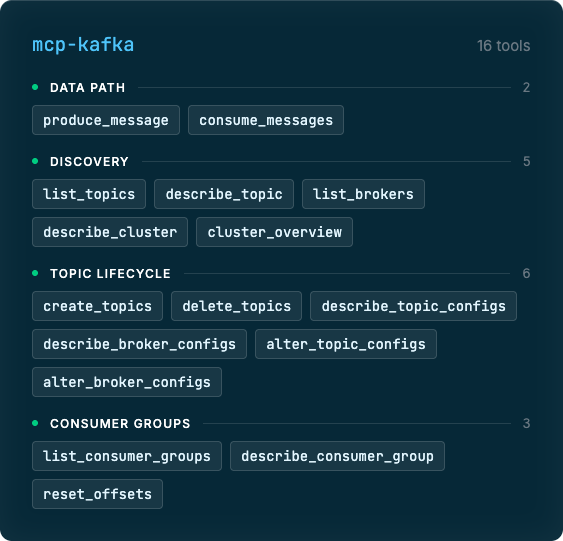The image size is (563, 541).
Task: Choose the cluster_overview tool chip
Action: coord(274,232)
